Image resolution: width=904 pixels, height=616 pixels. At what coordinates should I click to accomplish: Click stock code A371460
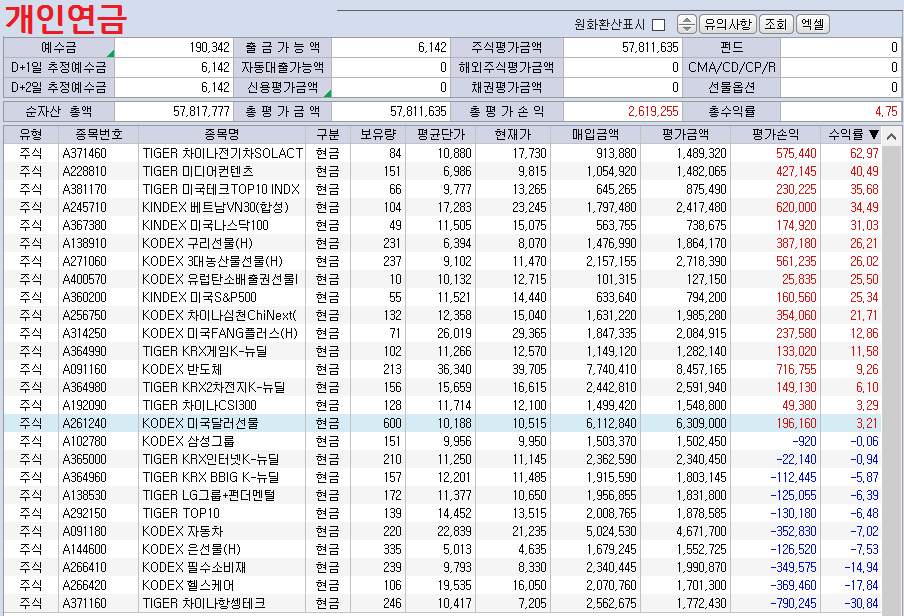tap(85, 153)
